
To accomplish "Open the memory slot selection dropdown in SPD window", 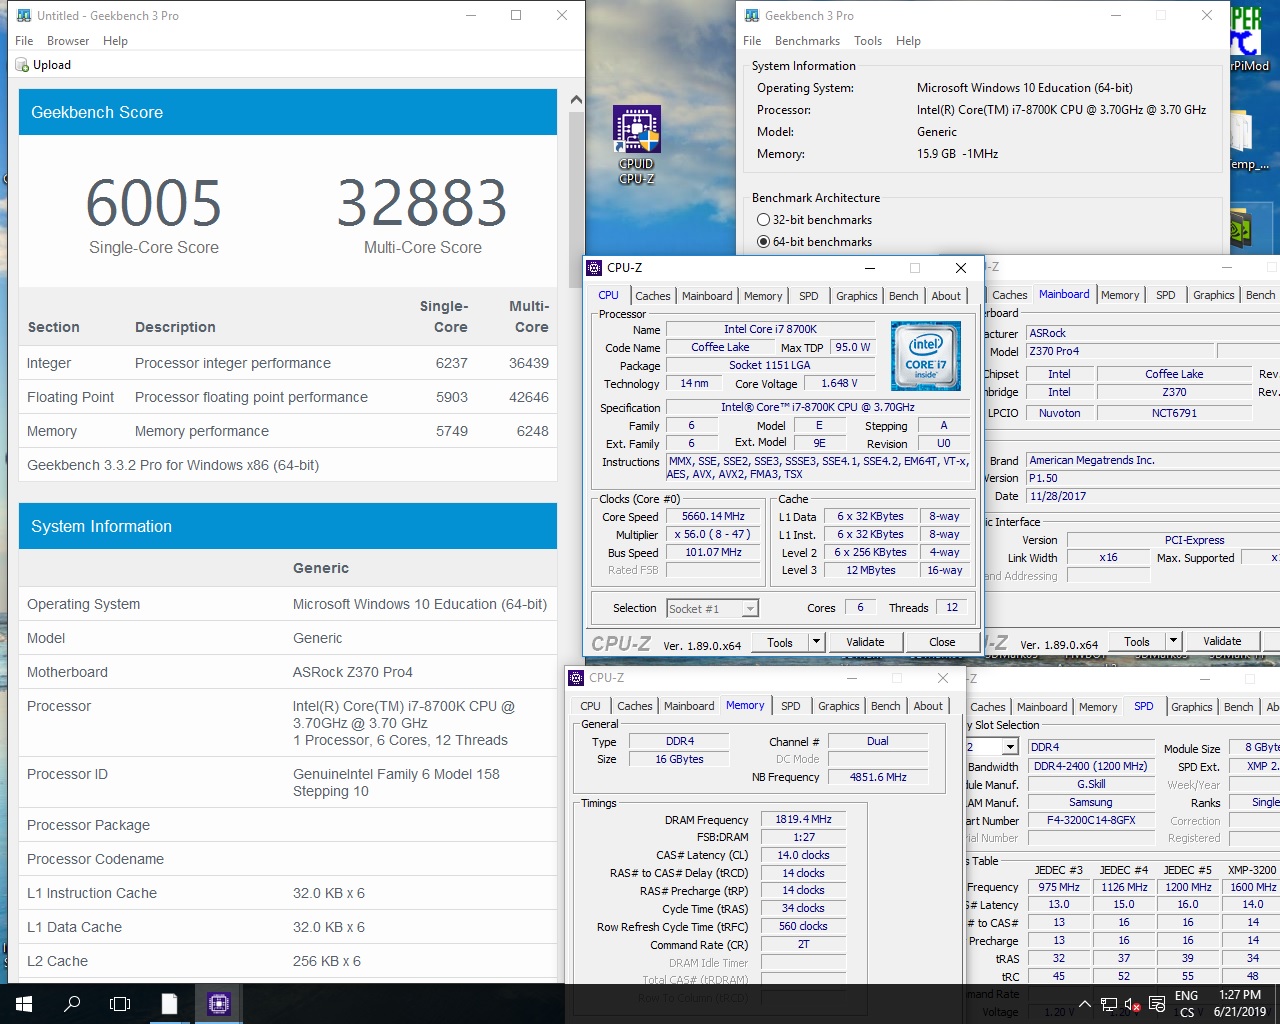I will [1010, 747].
